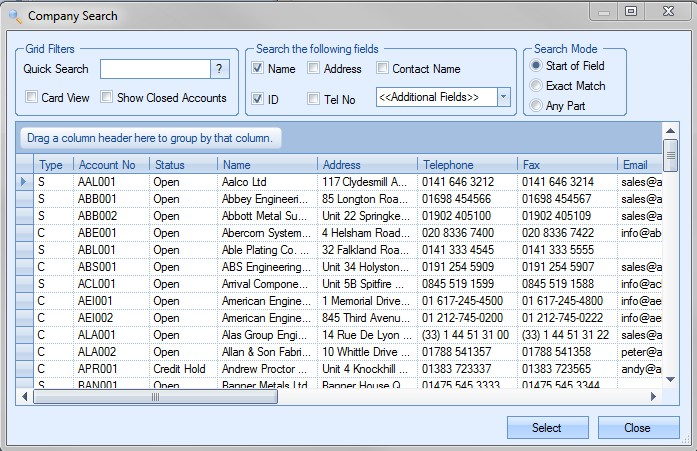
Task: Check the Address search field checkbox
Action: click(x=314, y=69)
